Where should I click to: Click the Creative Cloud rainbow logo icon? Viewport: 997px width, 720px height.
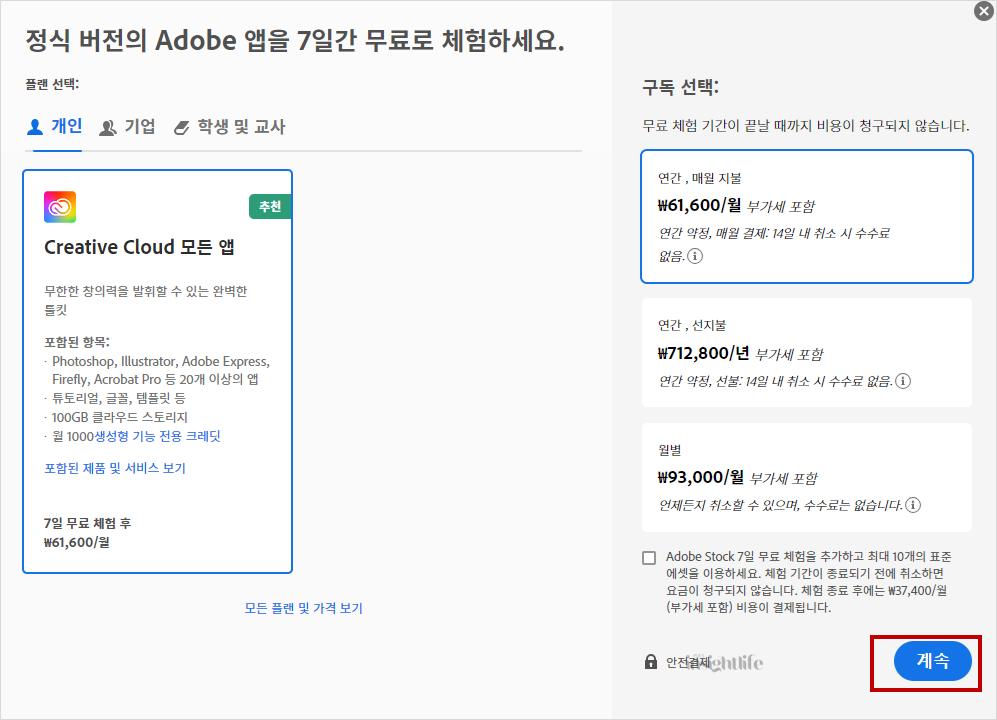pyautogui.click(x=60, y=207)
